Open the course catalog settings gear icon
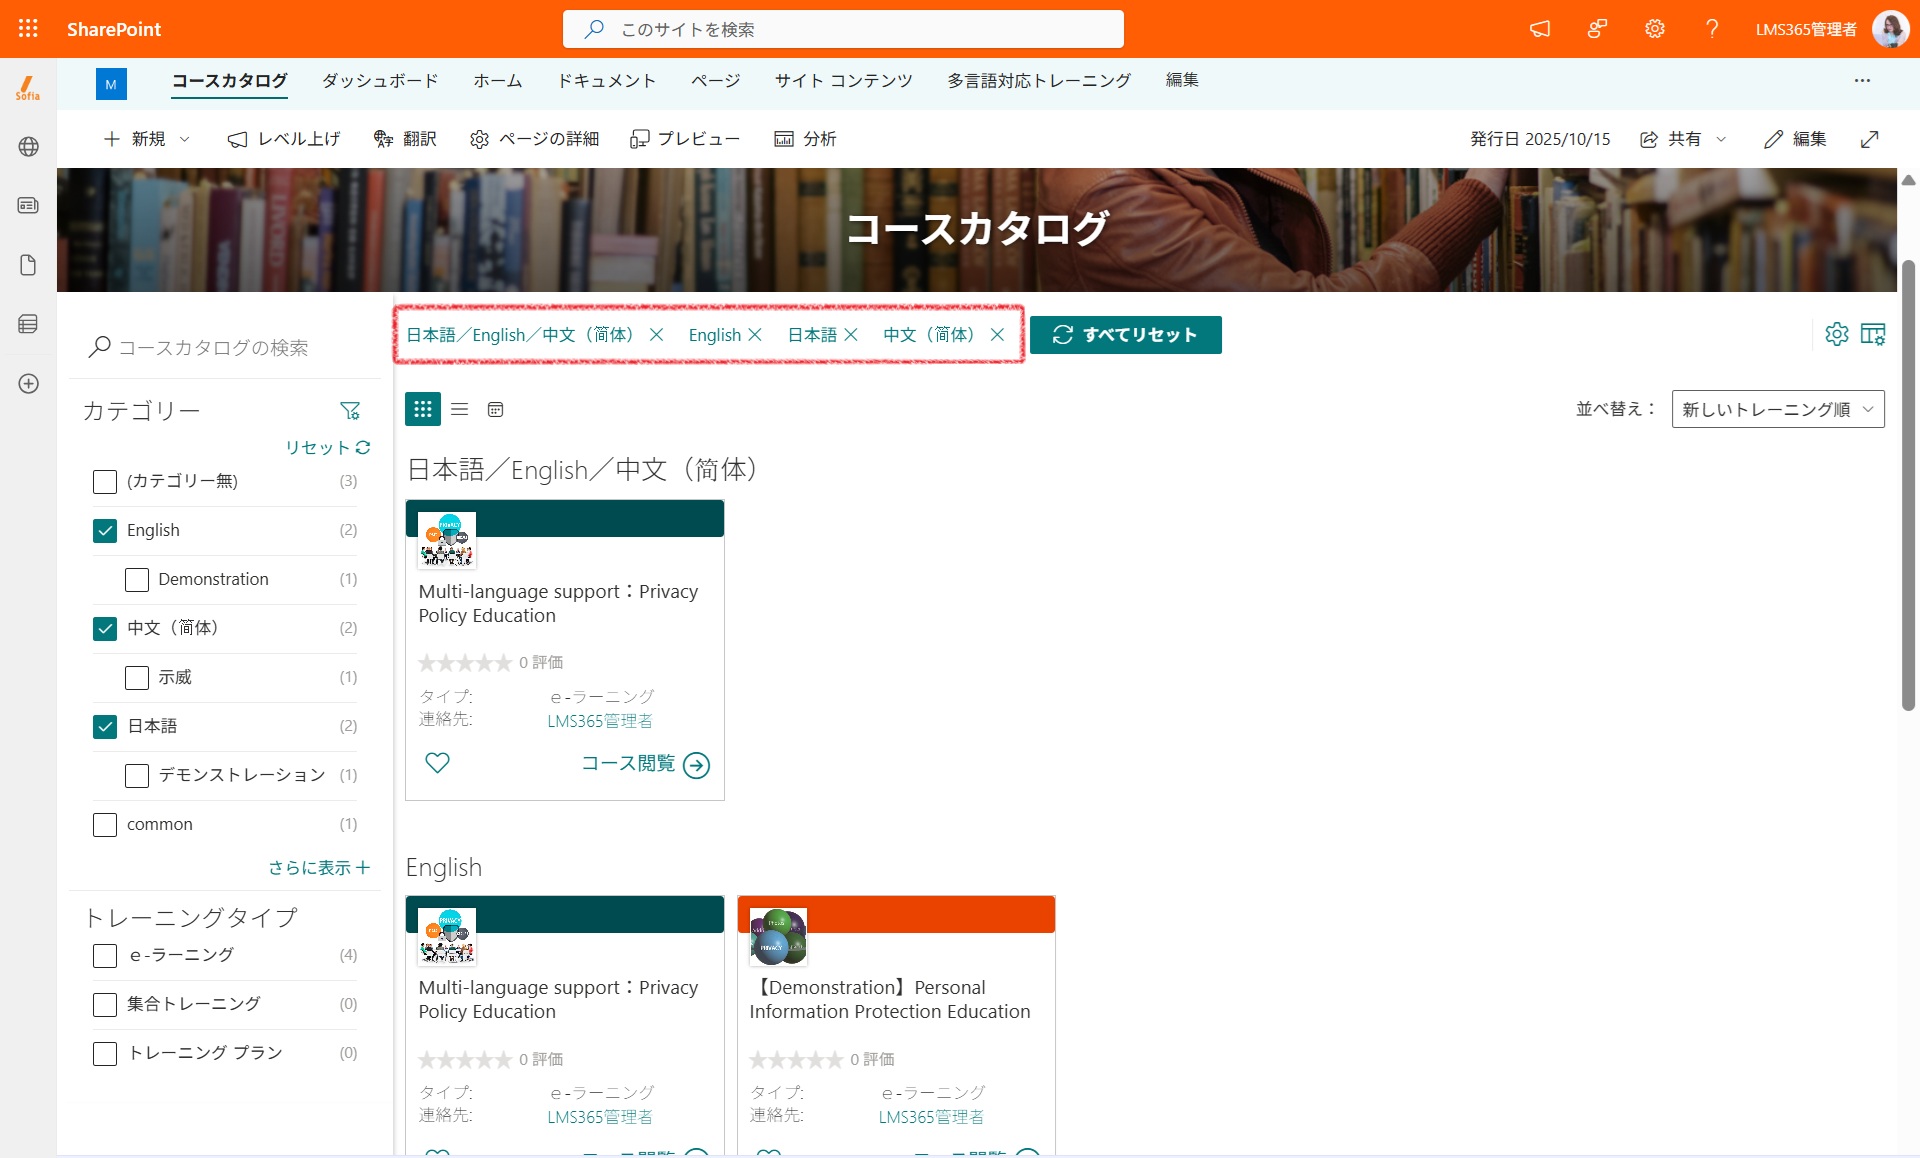1920x1158 pixels. click(1837, 334)
